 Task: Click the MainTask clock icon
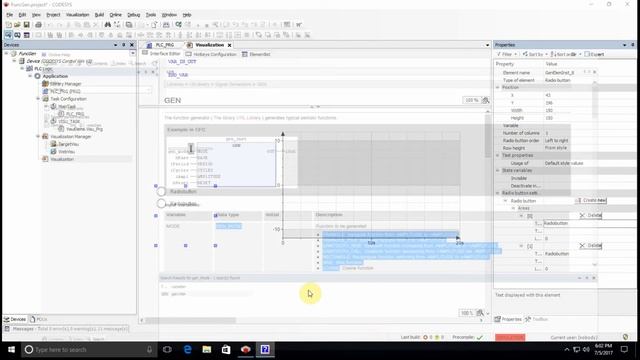tap(53, 107)
